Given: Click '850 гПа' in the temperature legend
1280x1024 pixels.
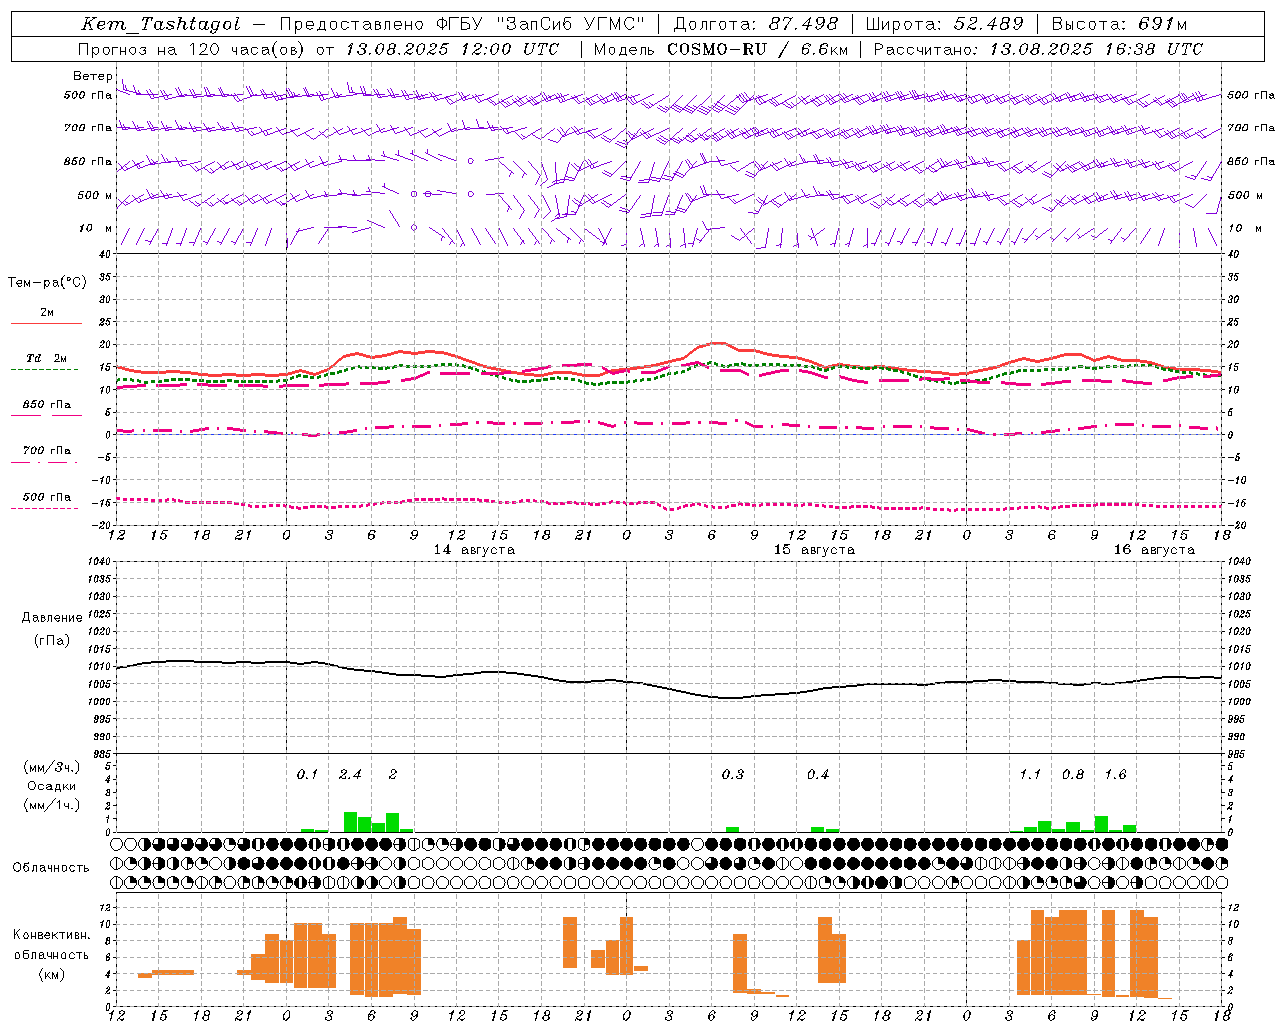Looking at the screenshot, I should coord(47,405).
